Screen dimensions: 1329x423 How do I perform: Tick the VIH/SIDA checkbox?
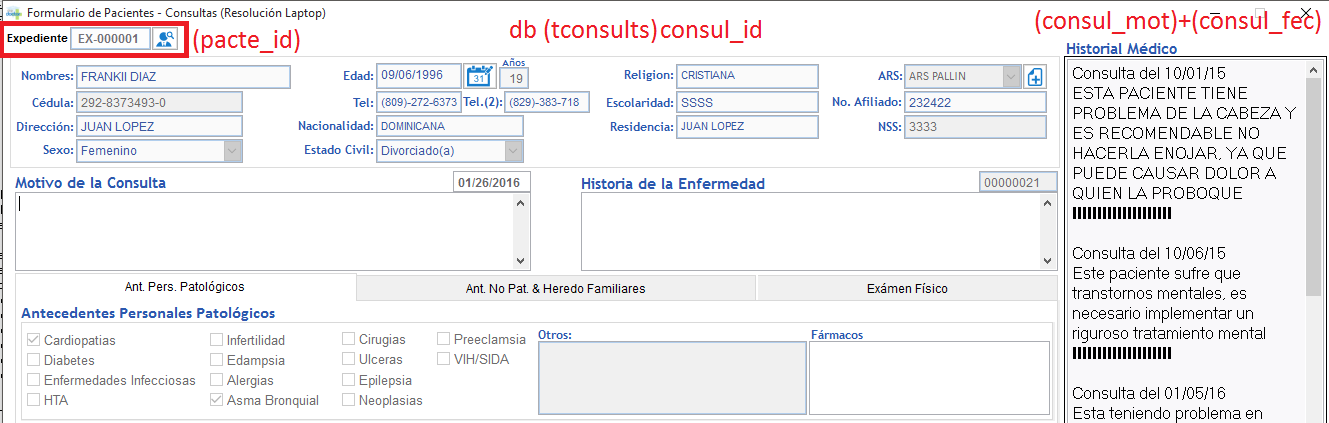tap(444, 359)
